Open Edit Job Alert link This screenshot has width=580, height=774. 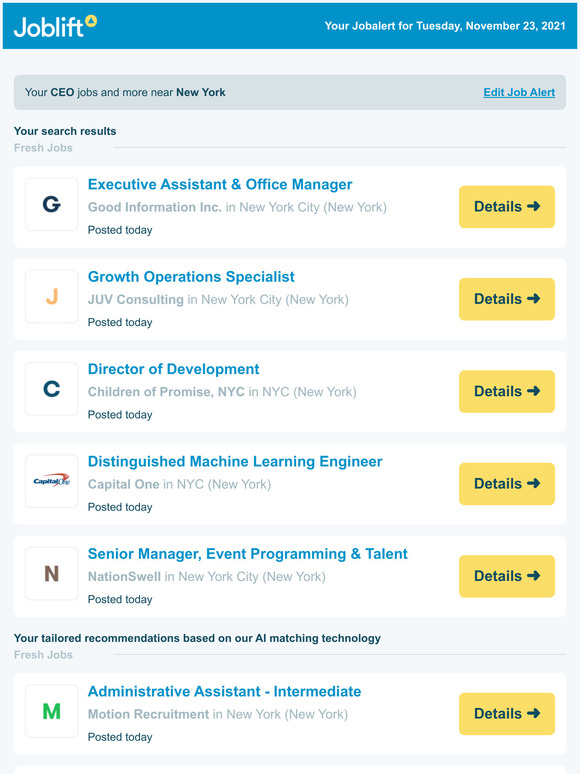(x=519, y=92)
